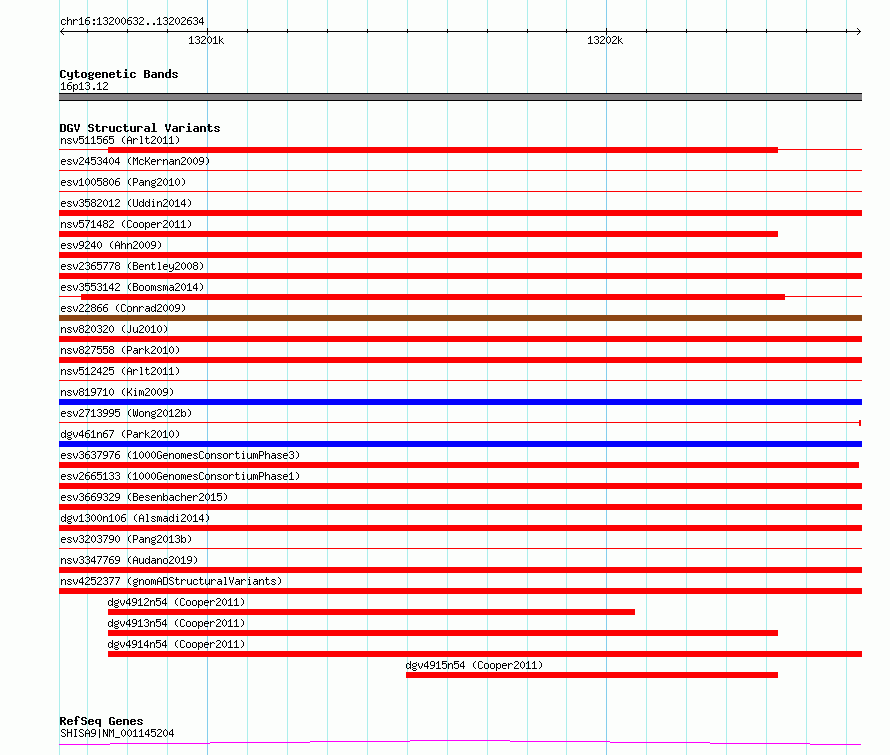Screen dimensions: 890x755
Task: Open nsv4252377 (gnomADStructuralVariants) label
Action: tap(171, 581)
